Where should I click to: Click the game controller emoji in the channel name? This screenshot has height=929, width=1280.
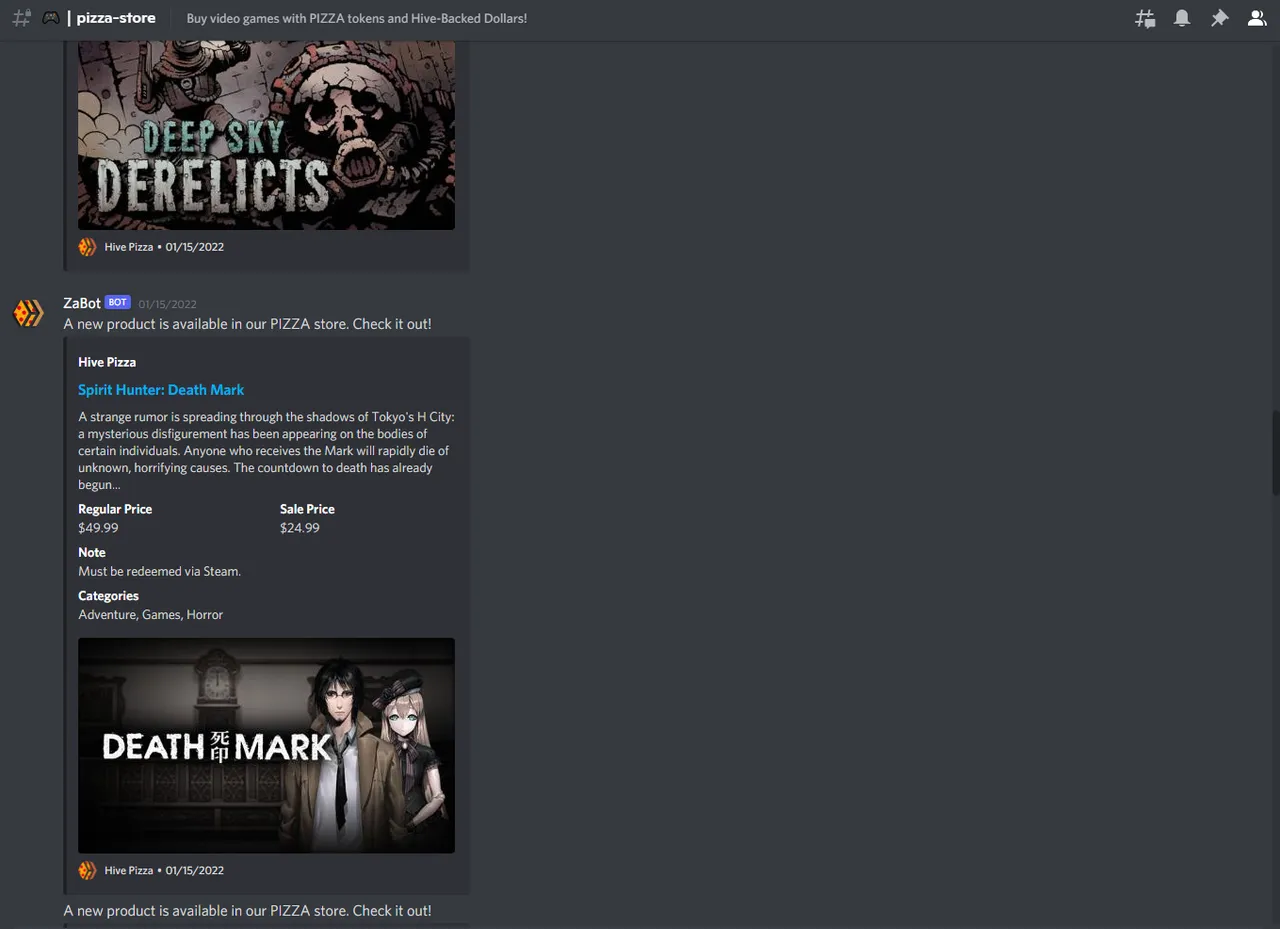click(50, 18)
